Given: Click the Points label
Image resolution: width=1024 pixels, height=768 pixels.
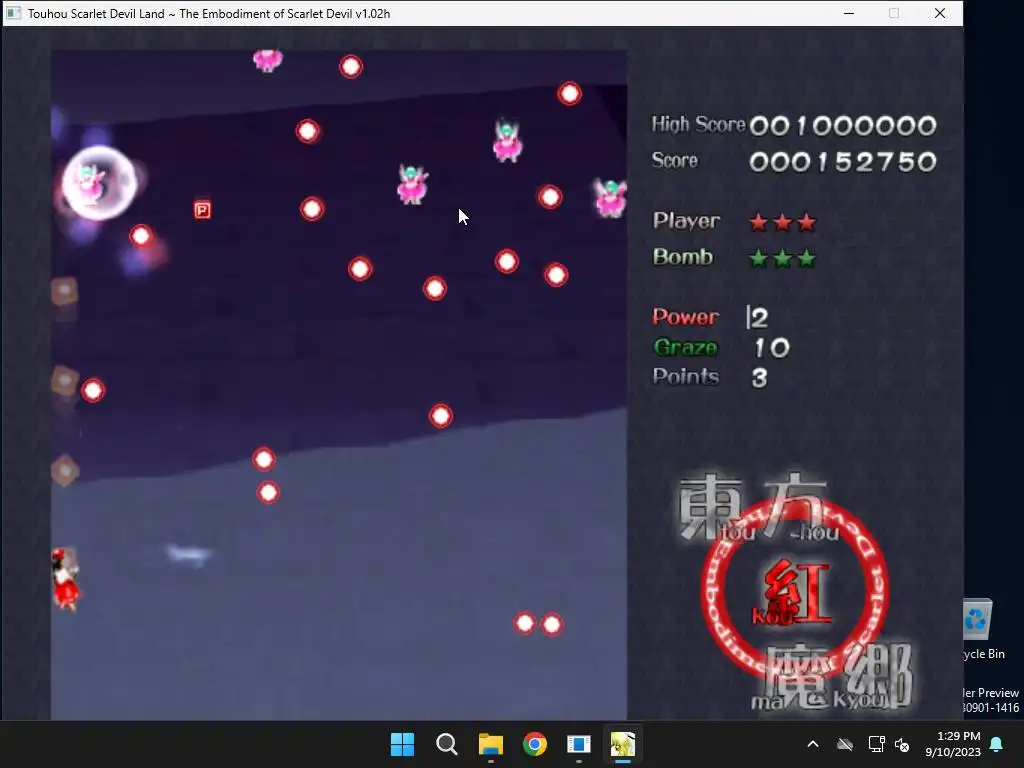Looking at the screenshot, I should (686, 377).
